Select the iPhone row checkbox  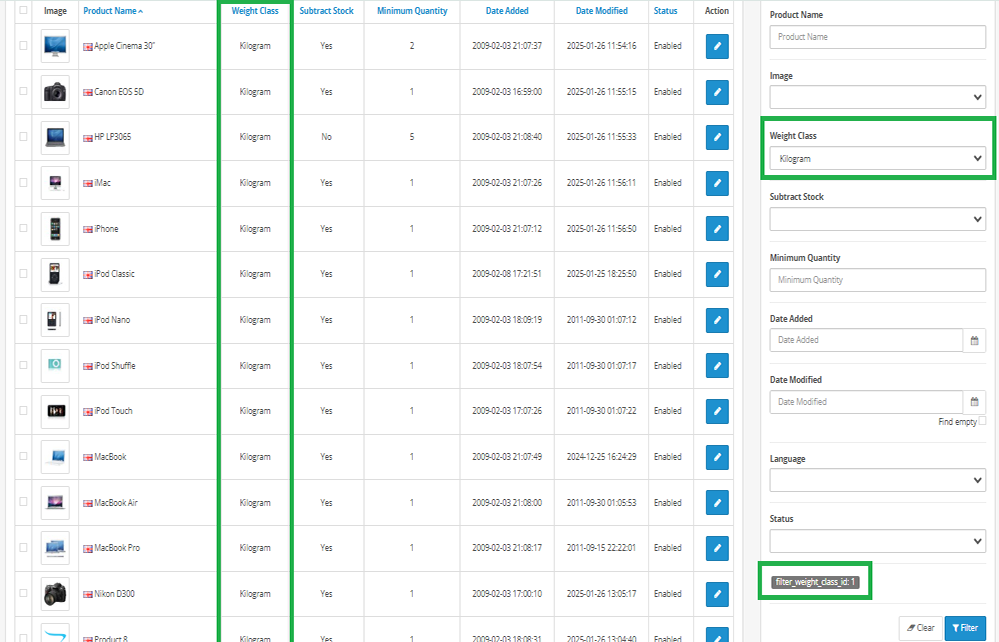click(x=24, y=228)
